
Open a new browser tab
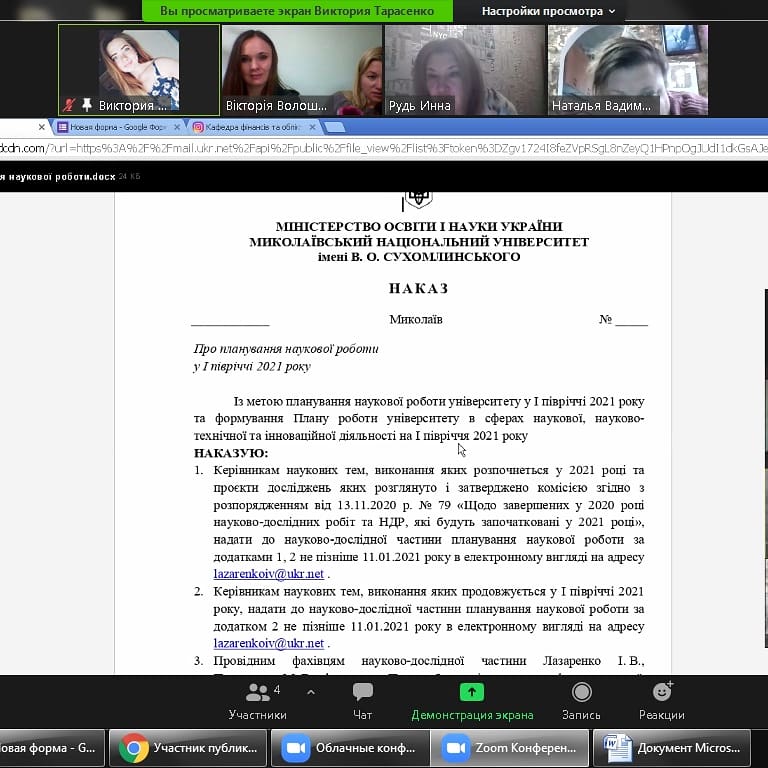[x=335, y=127]
